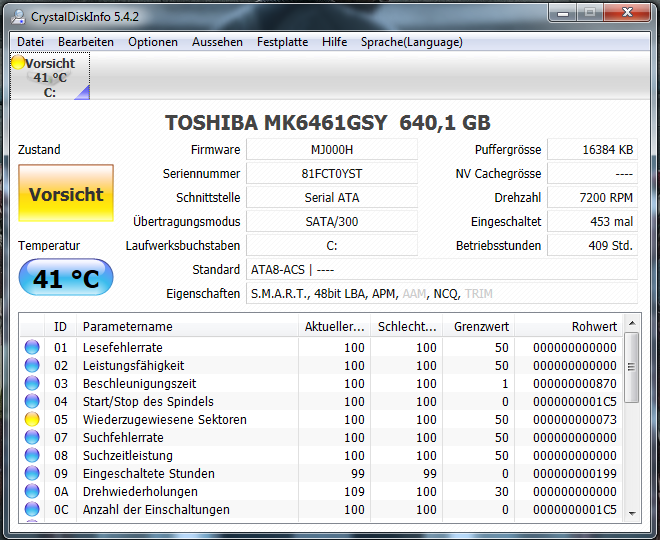The width and height of the screenshot is (661, 540).
Task: Click the Aktueller... column header
Action: coord(334,327)
